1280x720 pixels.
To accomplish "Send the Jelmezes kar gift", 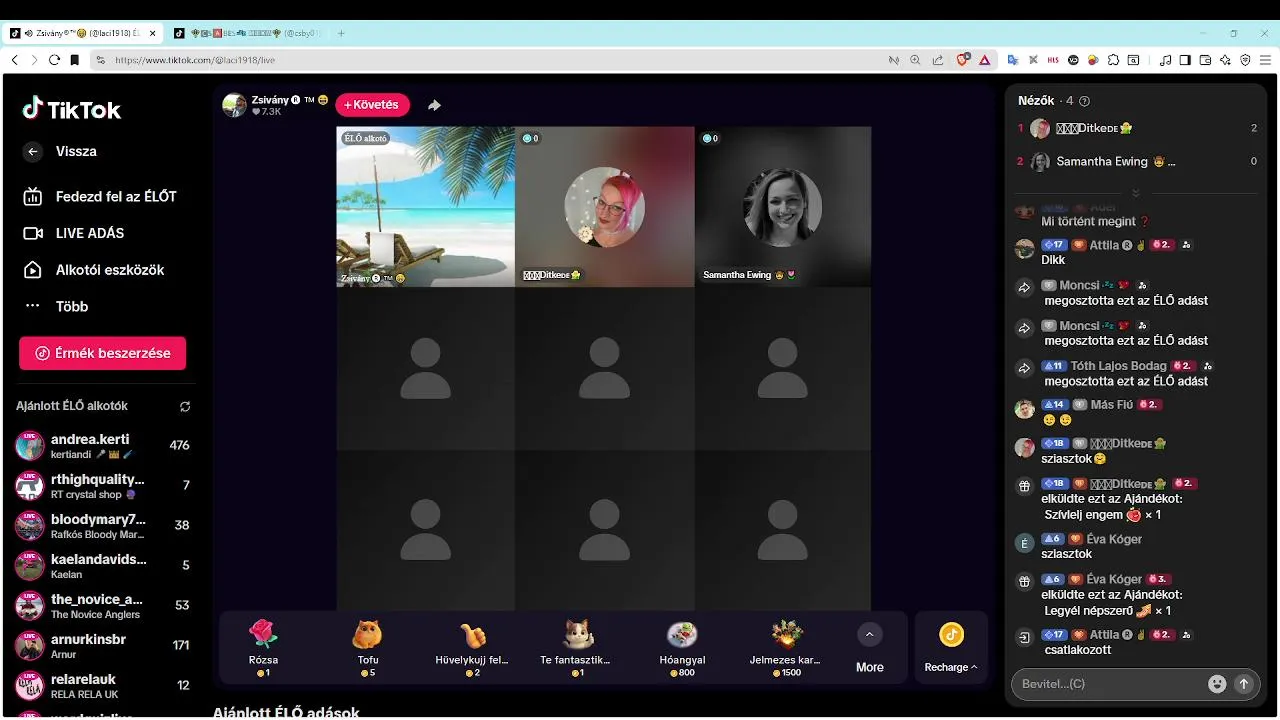I will point(786,647).
